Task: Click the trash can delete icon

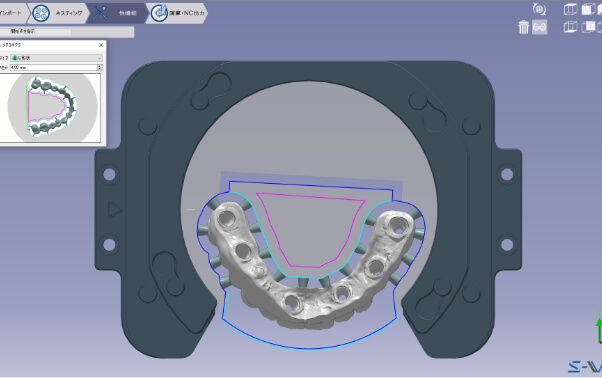Action: [x=523, y=27]
